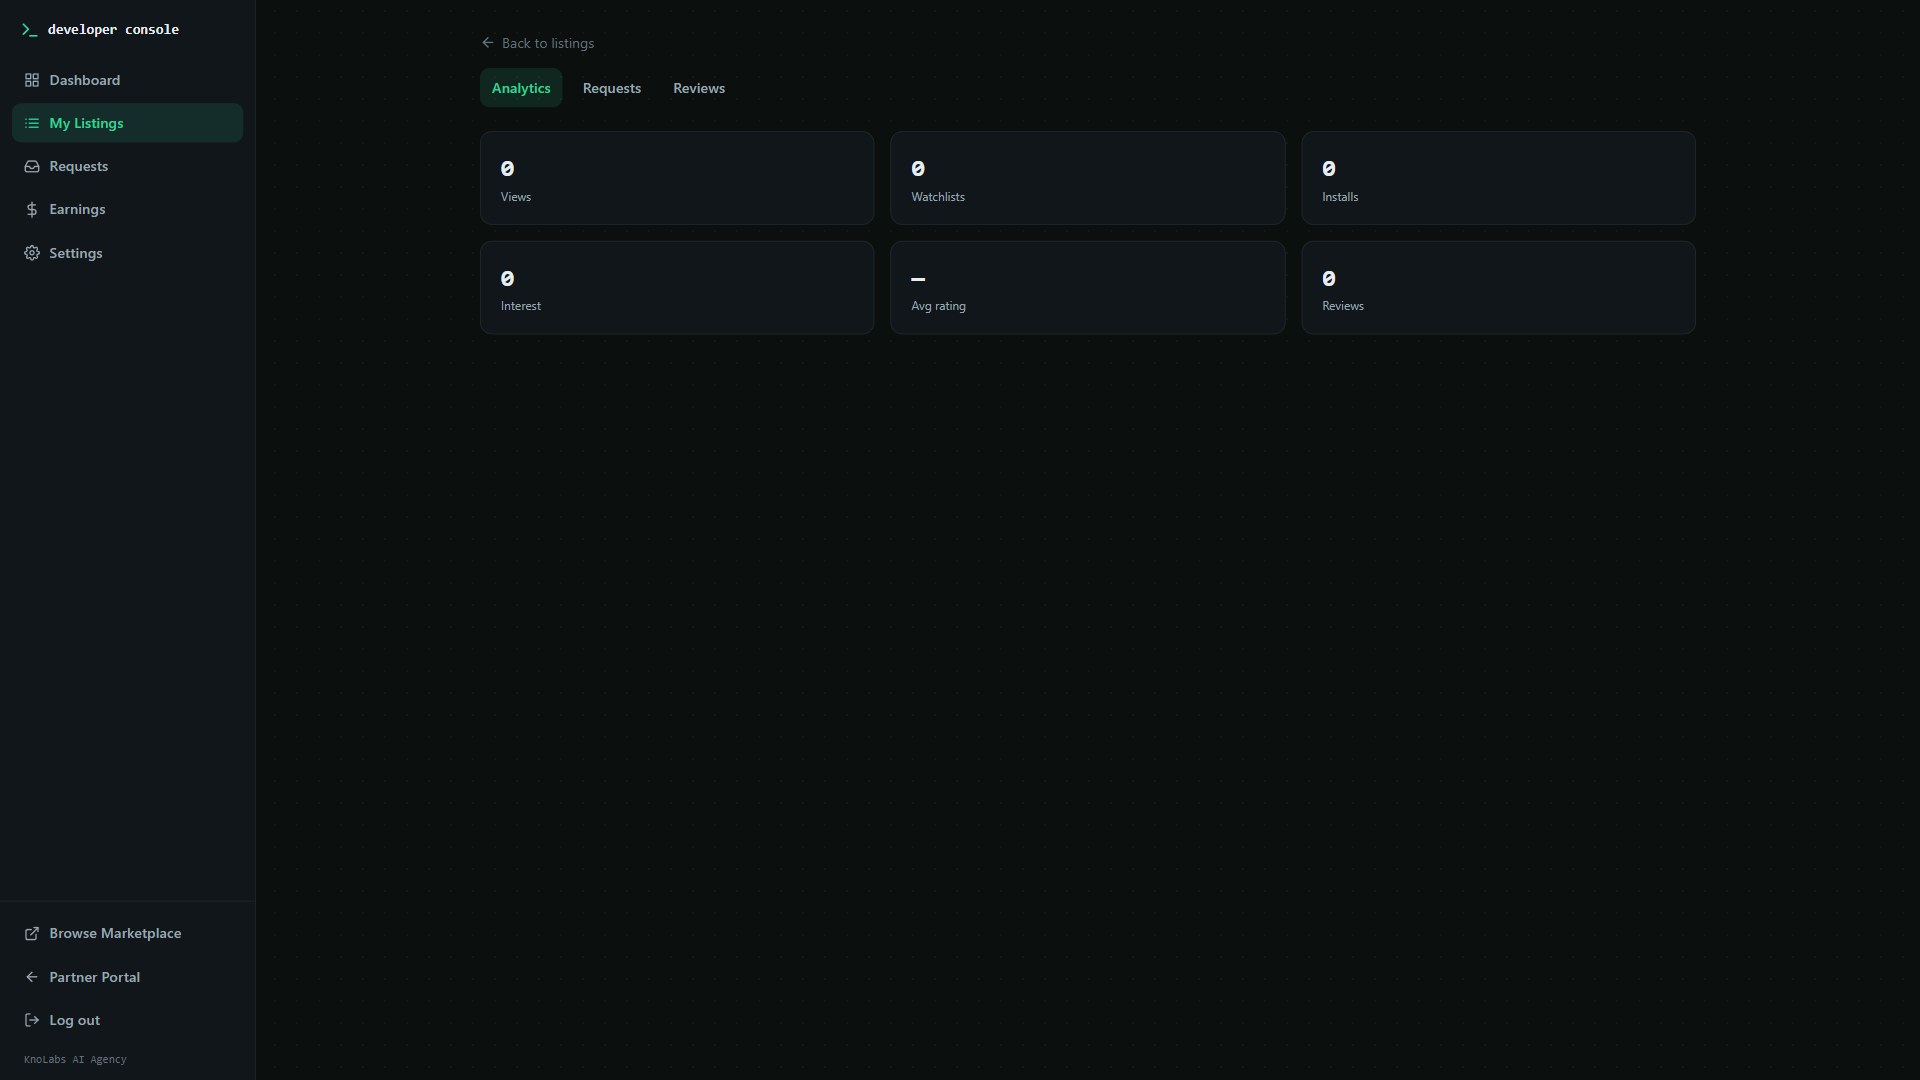Go to Settings in the sidebar
The image size is (1920, 1080).
pyautogui.click(x=127, y=253)
